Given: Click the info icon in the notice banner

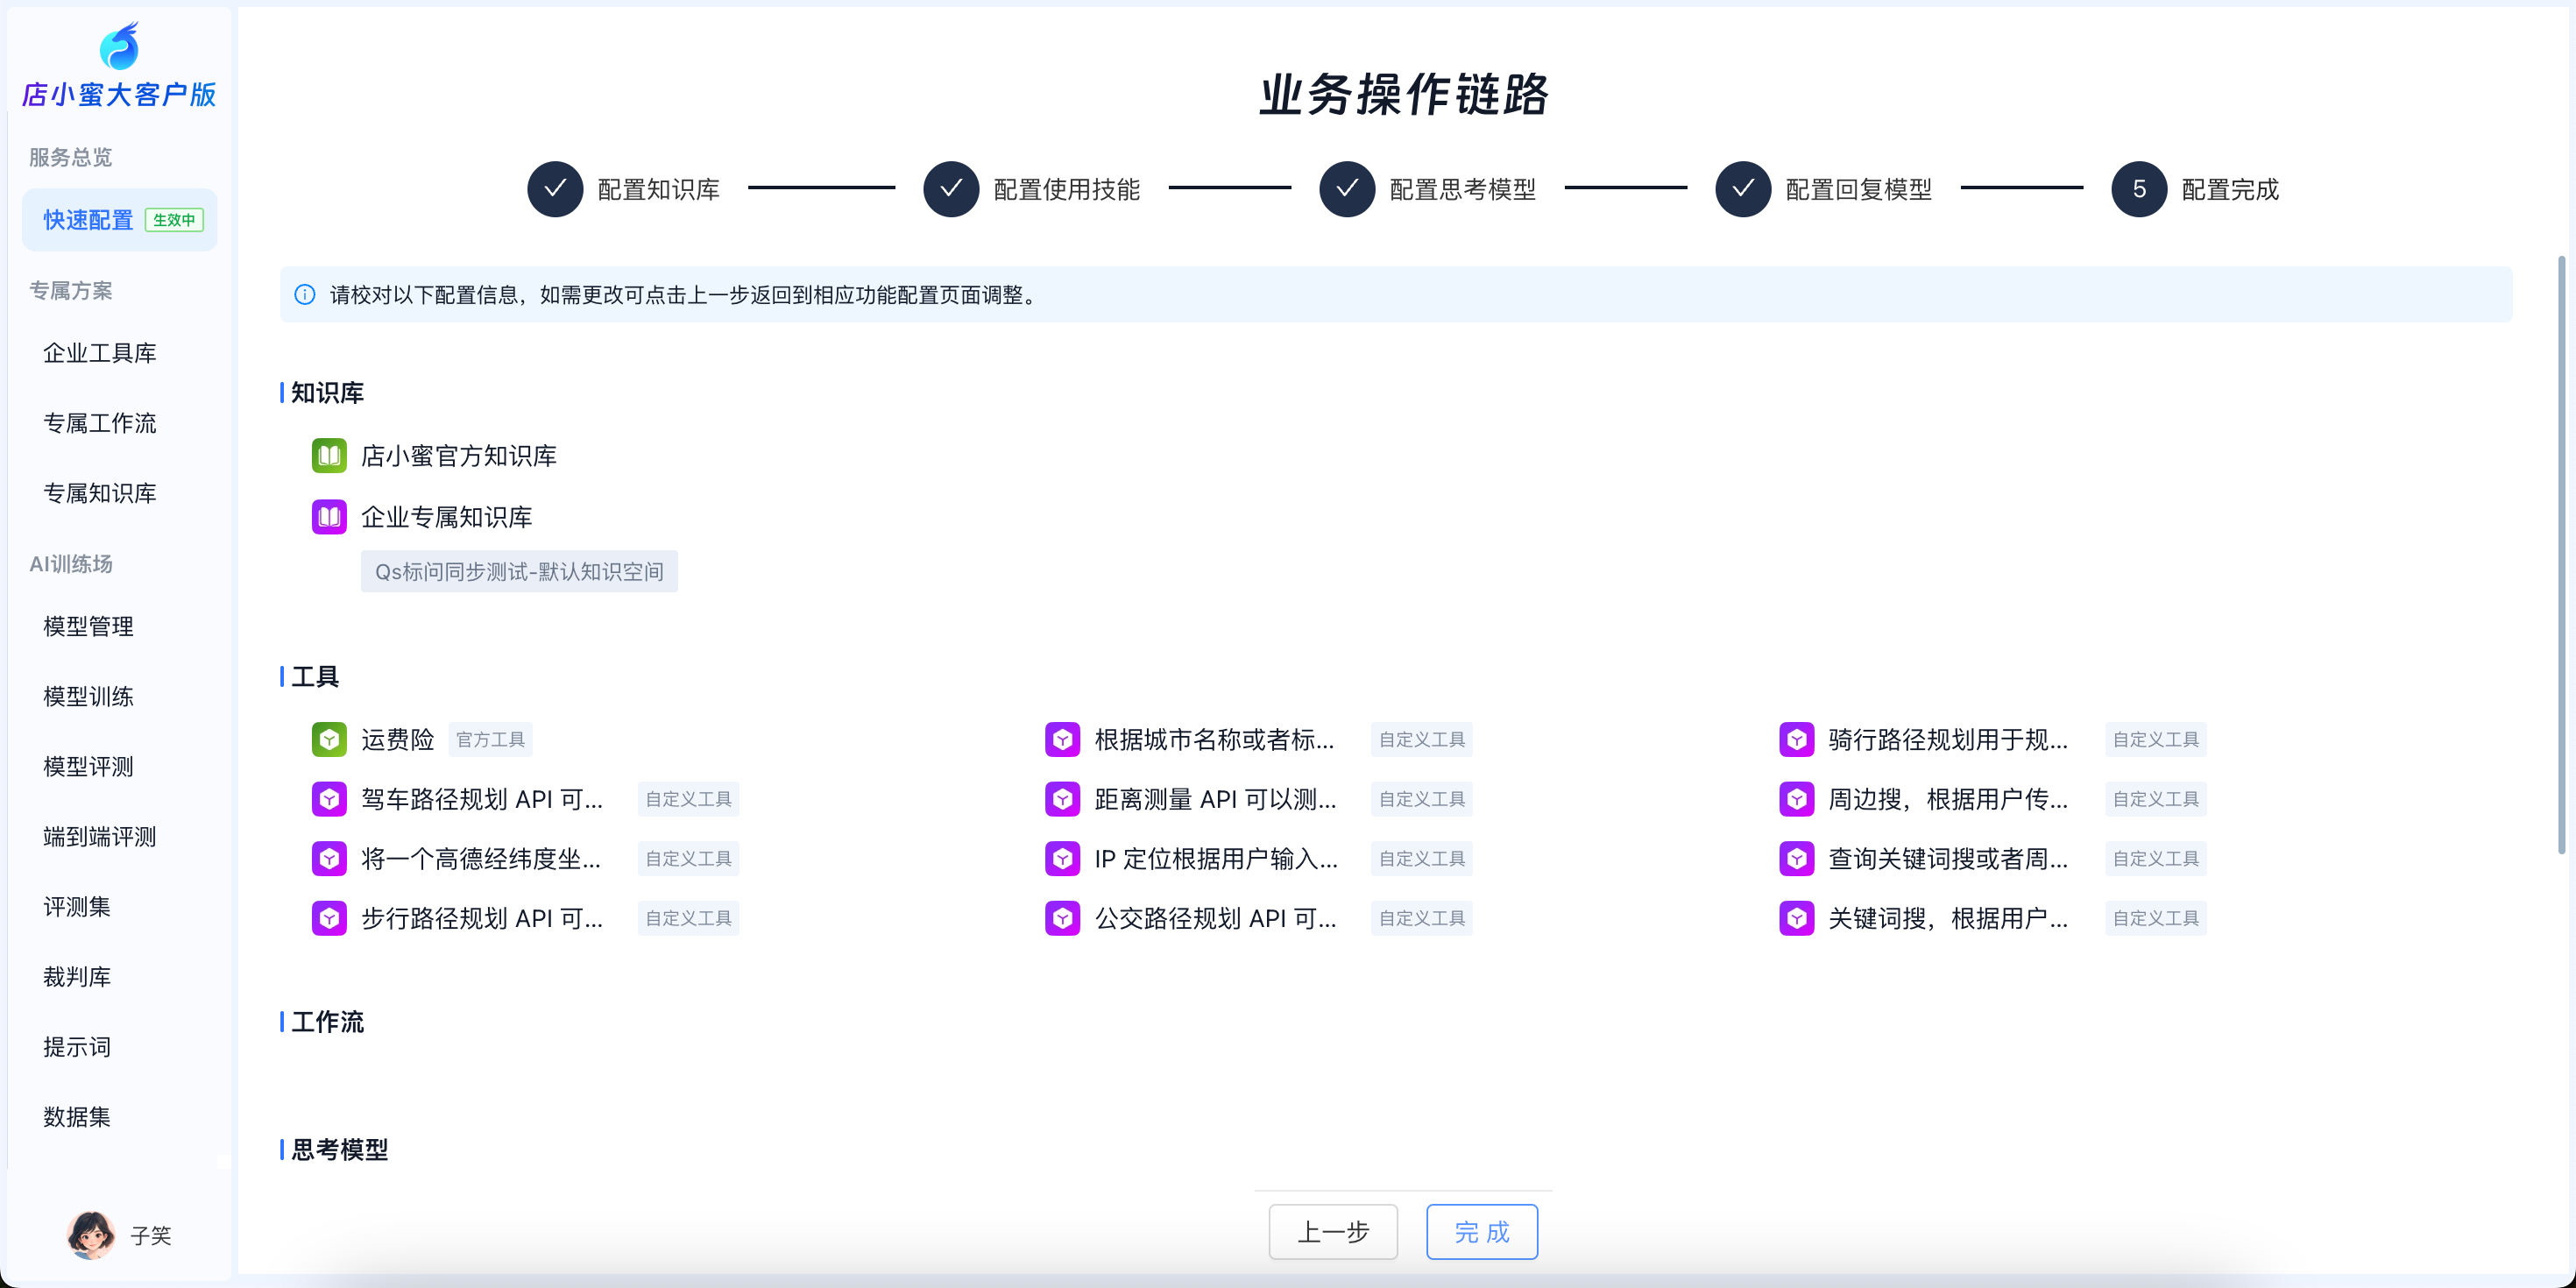Looking at the screenshot, I should (x=305, y=295).
